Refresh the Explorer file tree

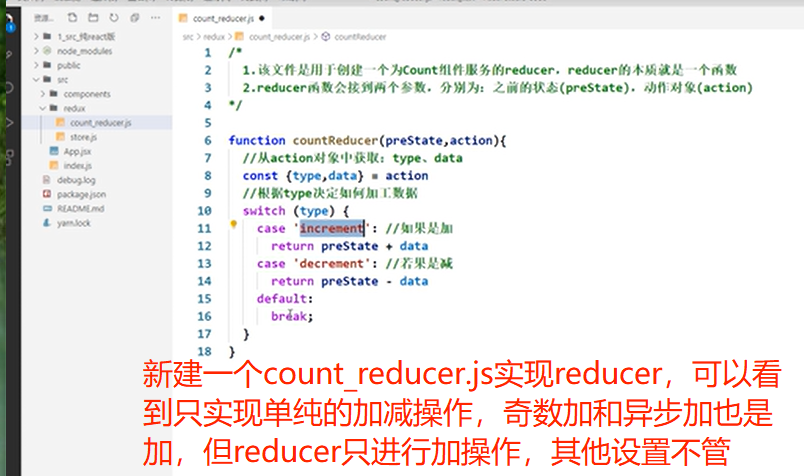pyautogui.click(x=114, y=18)
